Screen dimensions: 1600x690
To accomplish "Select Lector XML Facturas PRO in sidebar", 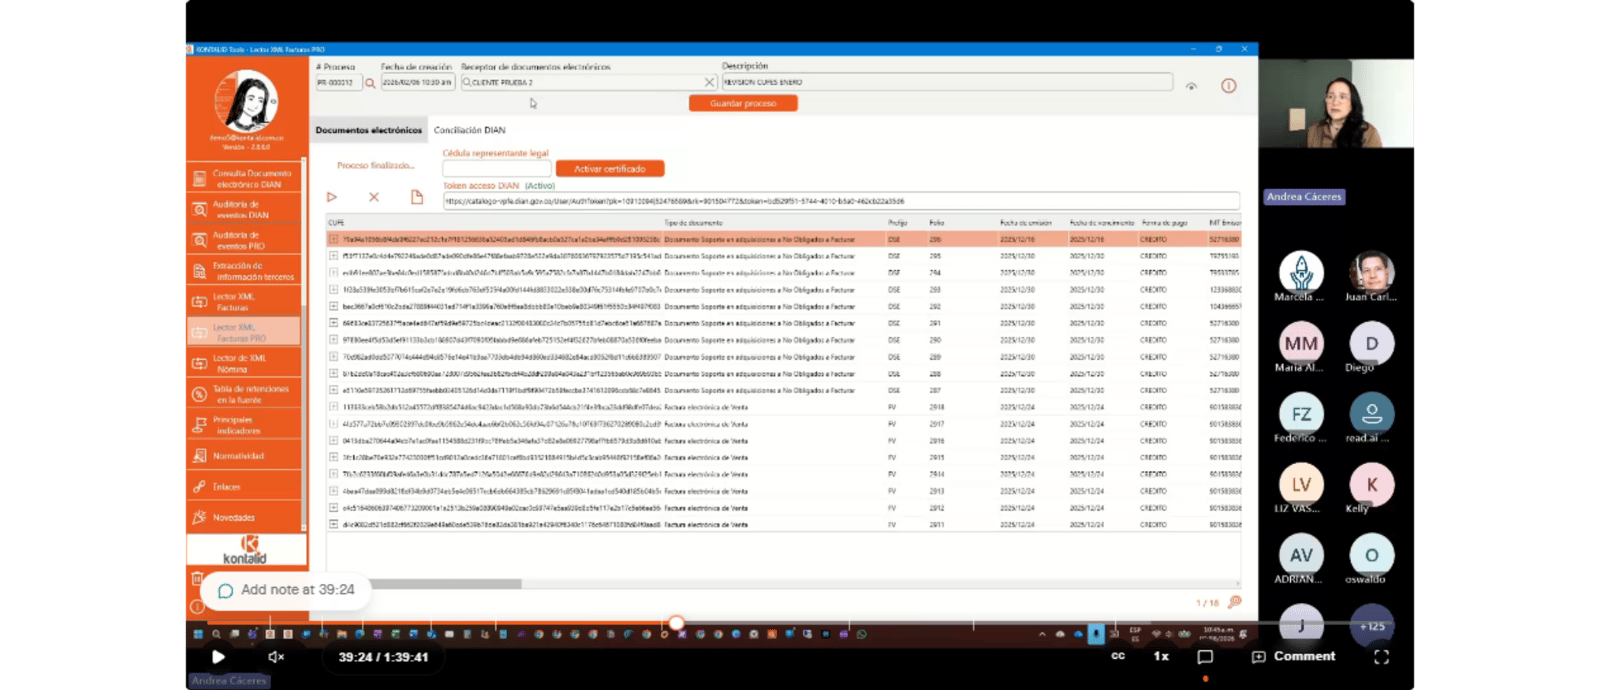I will tap(244, 333).
